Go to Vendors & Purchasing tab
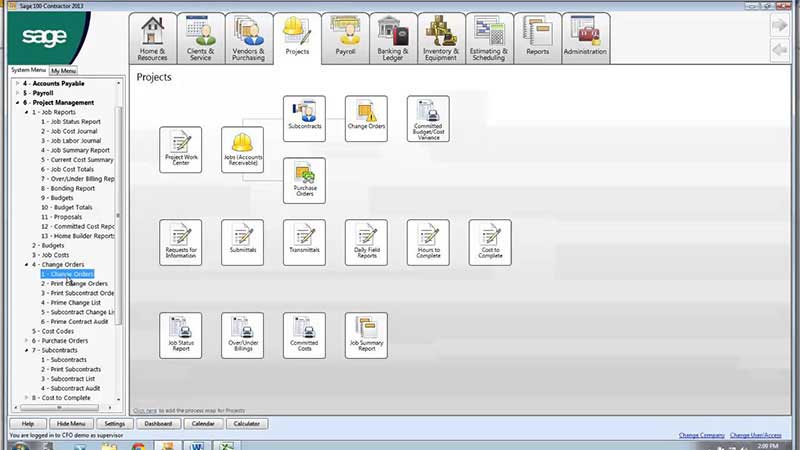The width and height of the screenshot is (800, 450). pos(249,38)
